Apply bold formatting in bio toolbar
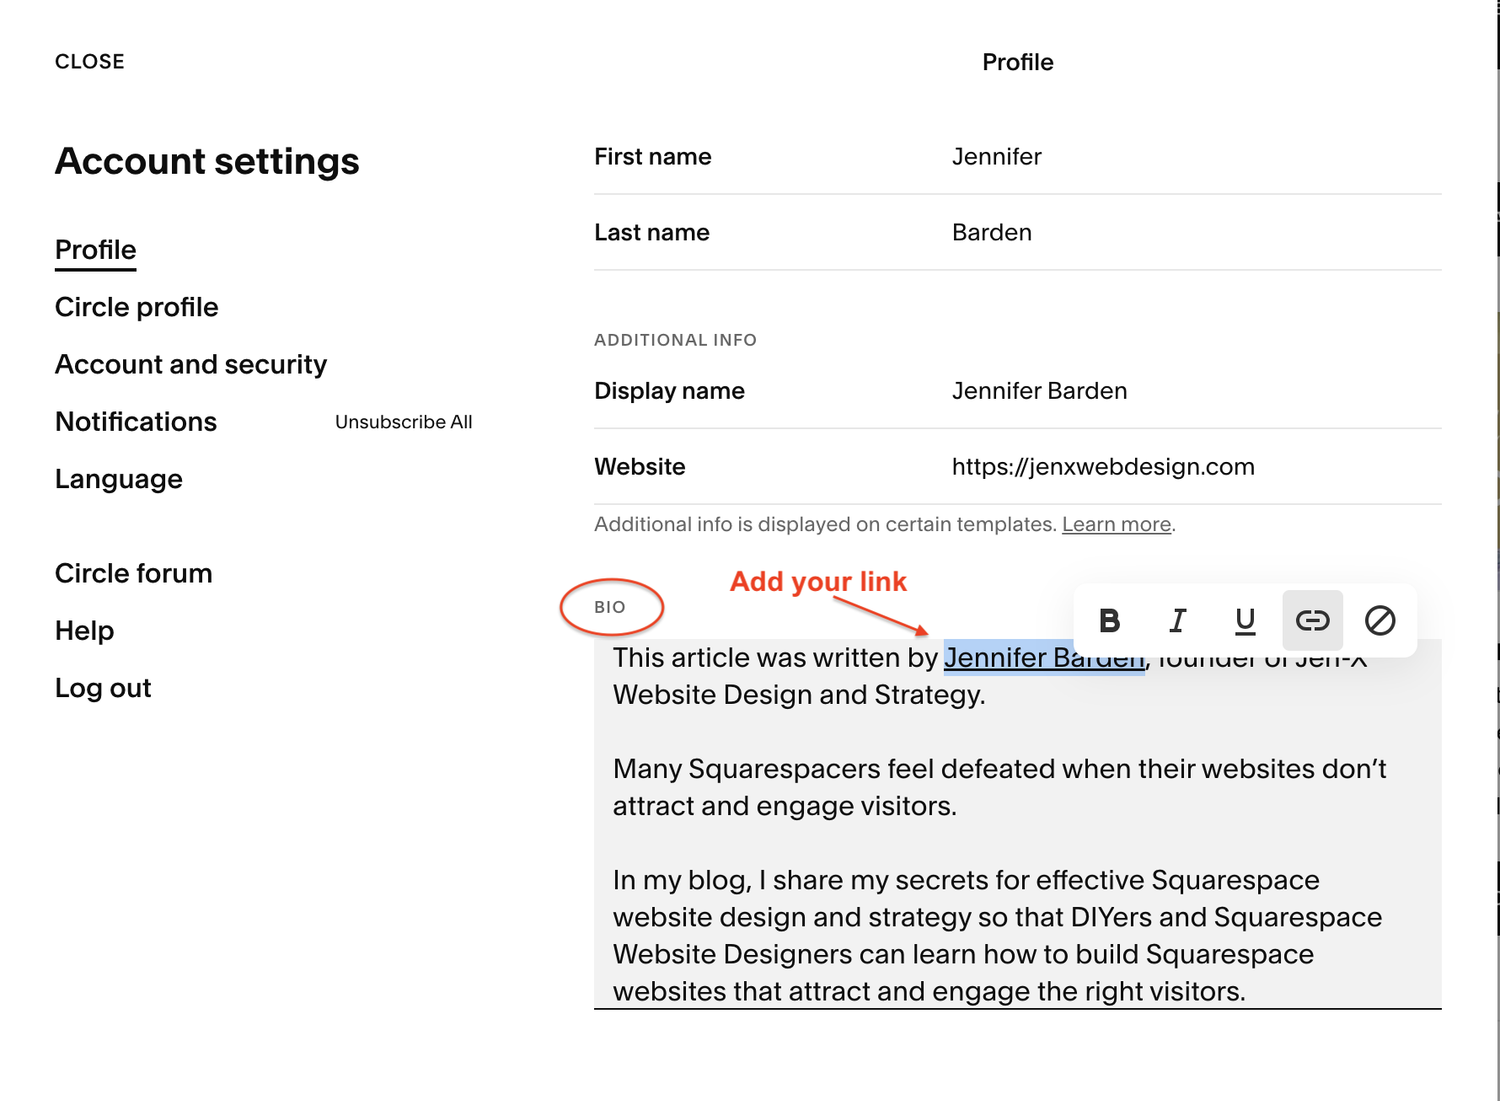1500x1101 pixels. click(1109, 621)
